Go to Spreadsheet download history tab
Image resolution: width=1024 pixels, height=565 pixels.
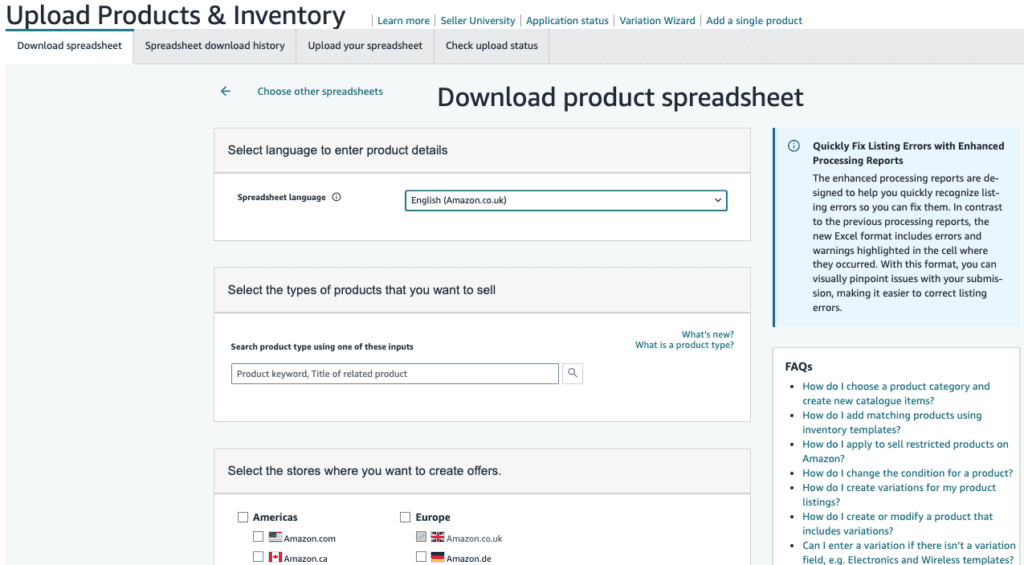[x=214, y=46]
